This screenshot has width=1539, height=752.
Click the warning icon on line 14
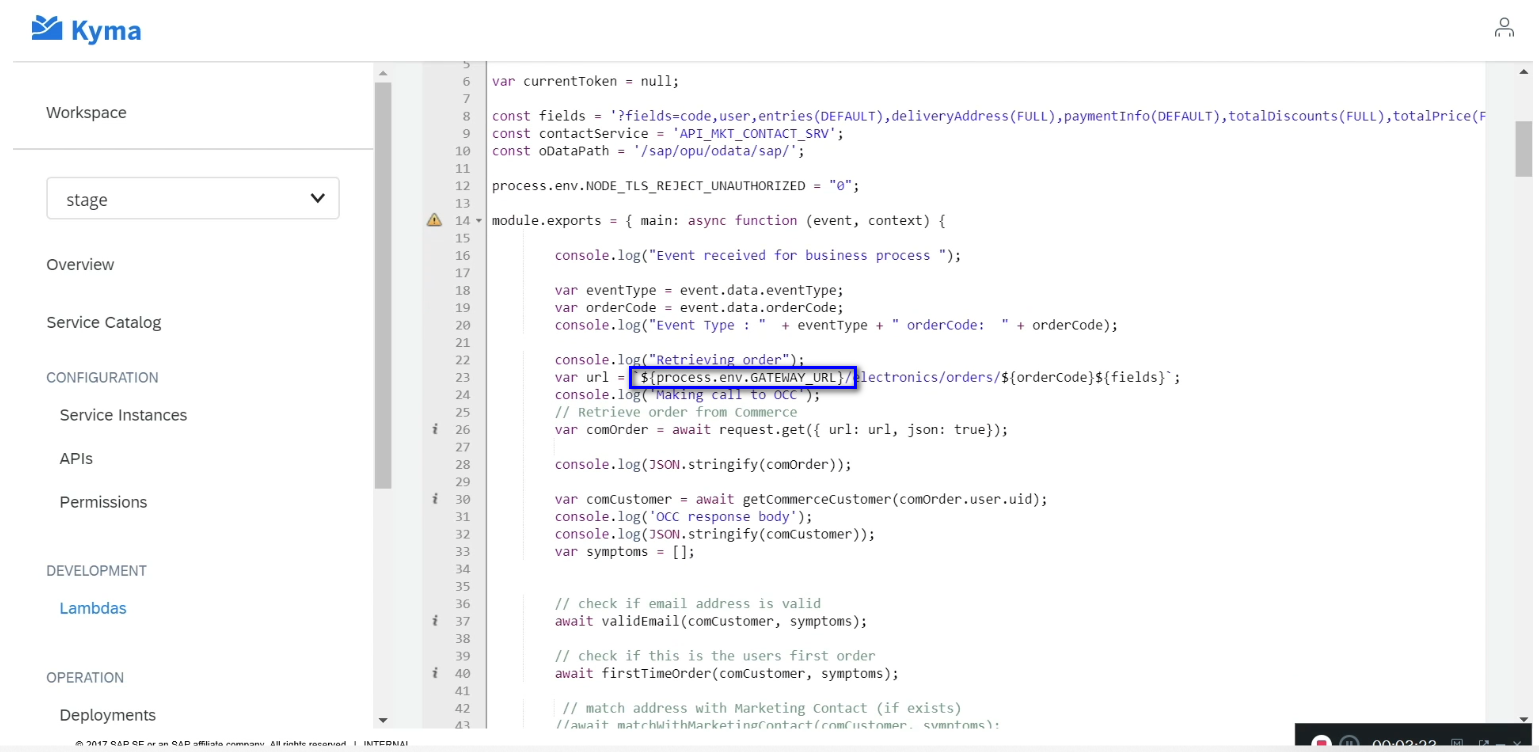click(434, 220)
